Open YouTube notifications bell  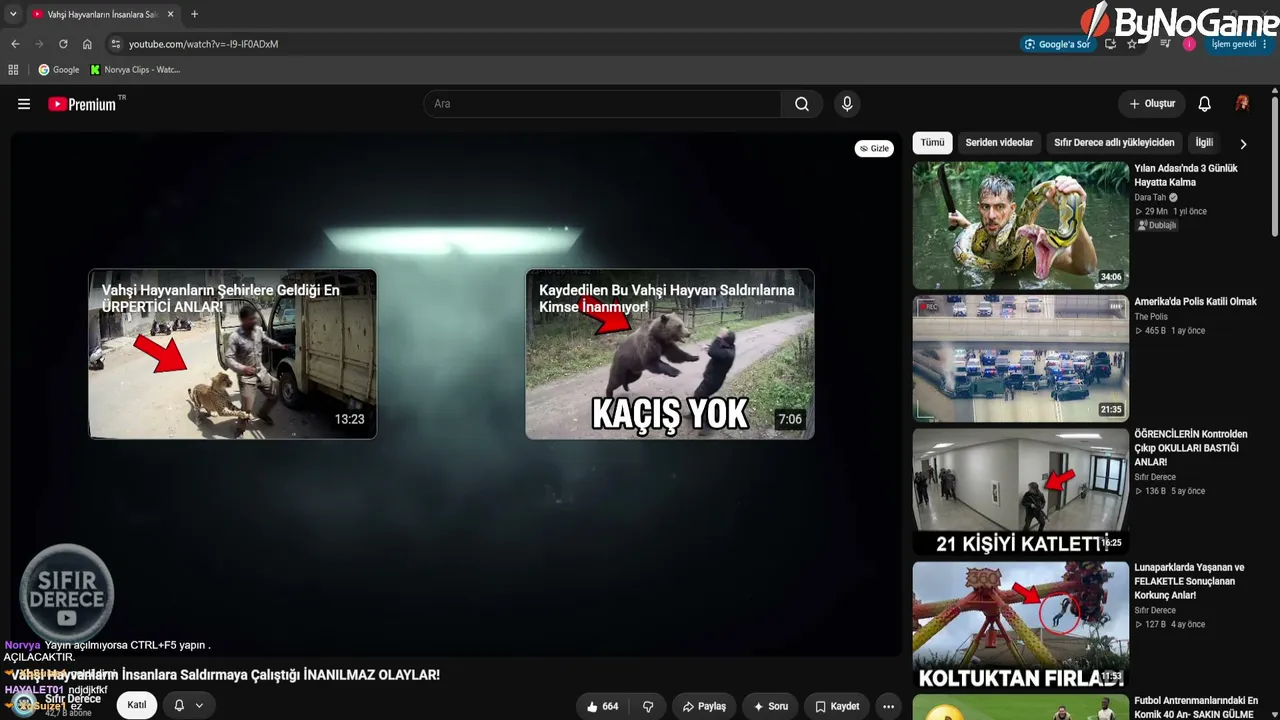pos(1205,104)
